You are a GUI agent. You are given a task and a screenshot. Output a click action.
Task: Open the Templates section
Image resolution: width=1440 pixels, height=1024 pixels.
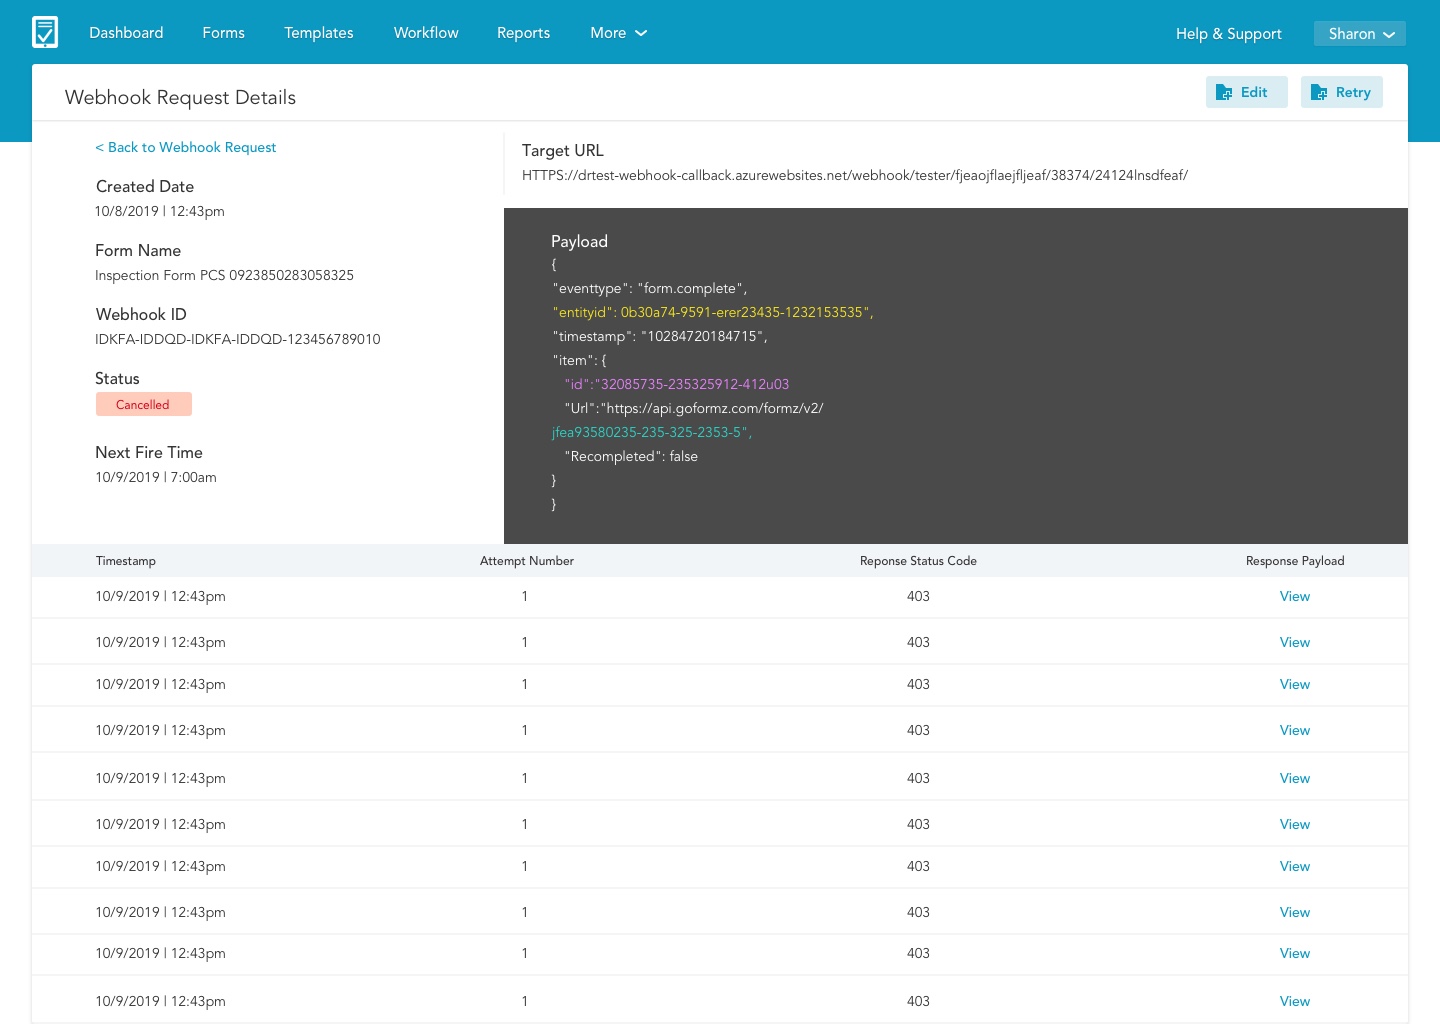[318, 33]
